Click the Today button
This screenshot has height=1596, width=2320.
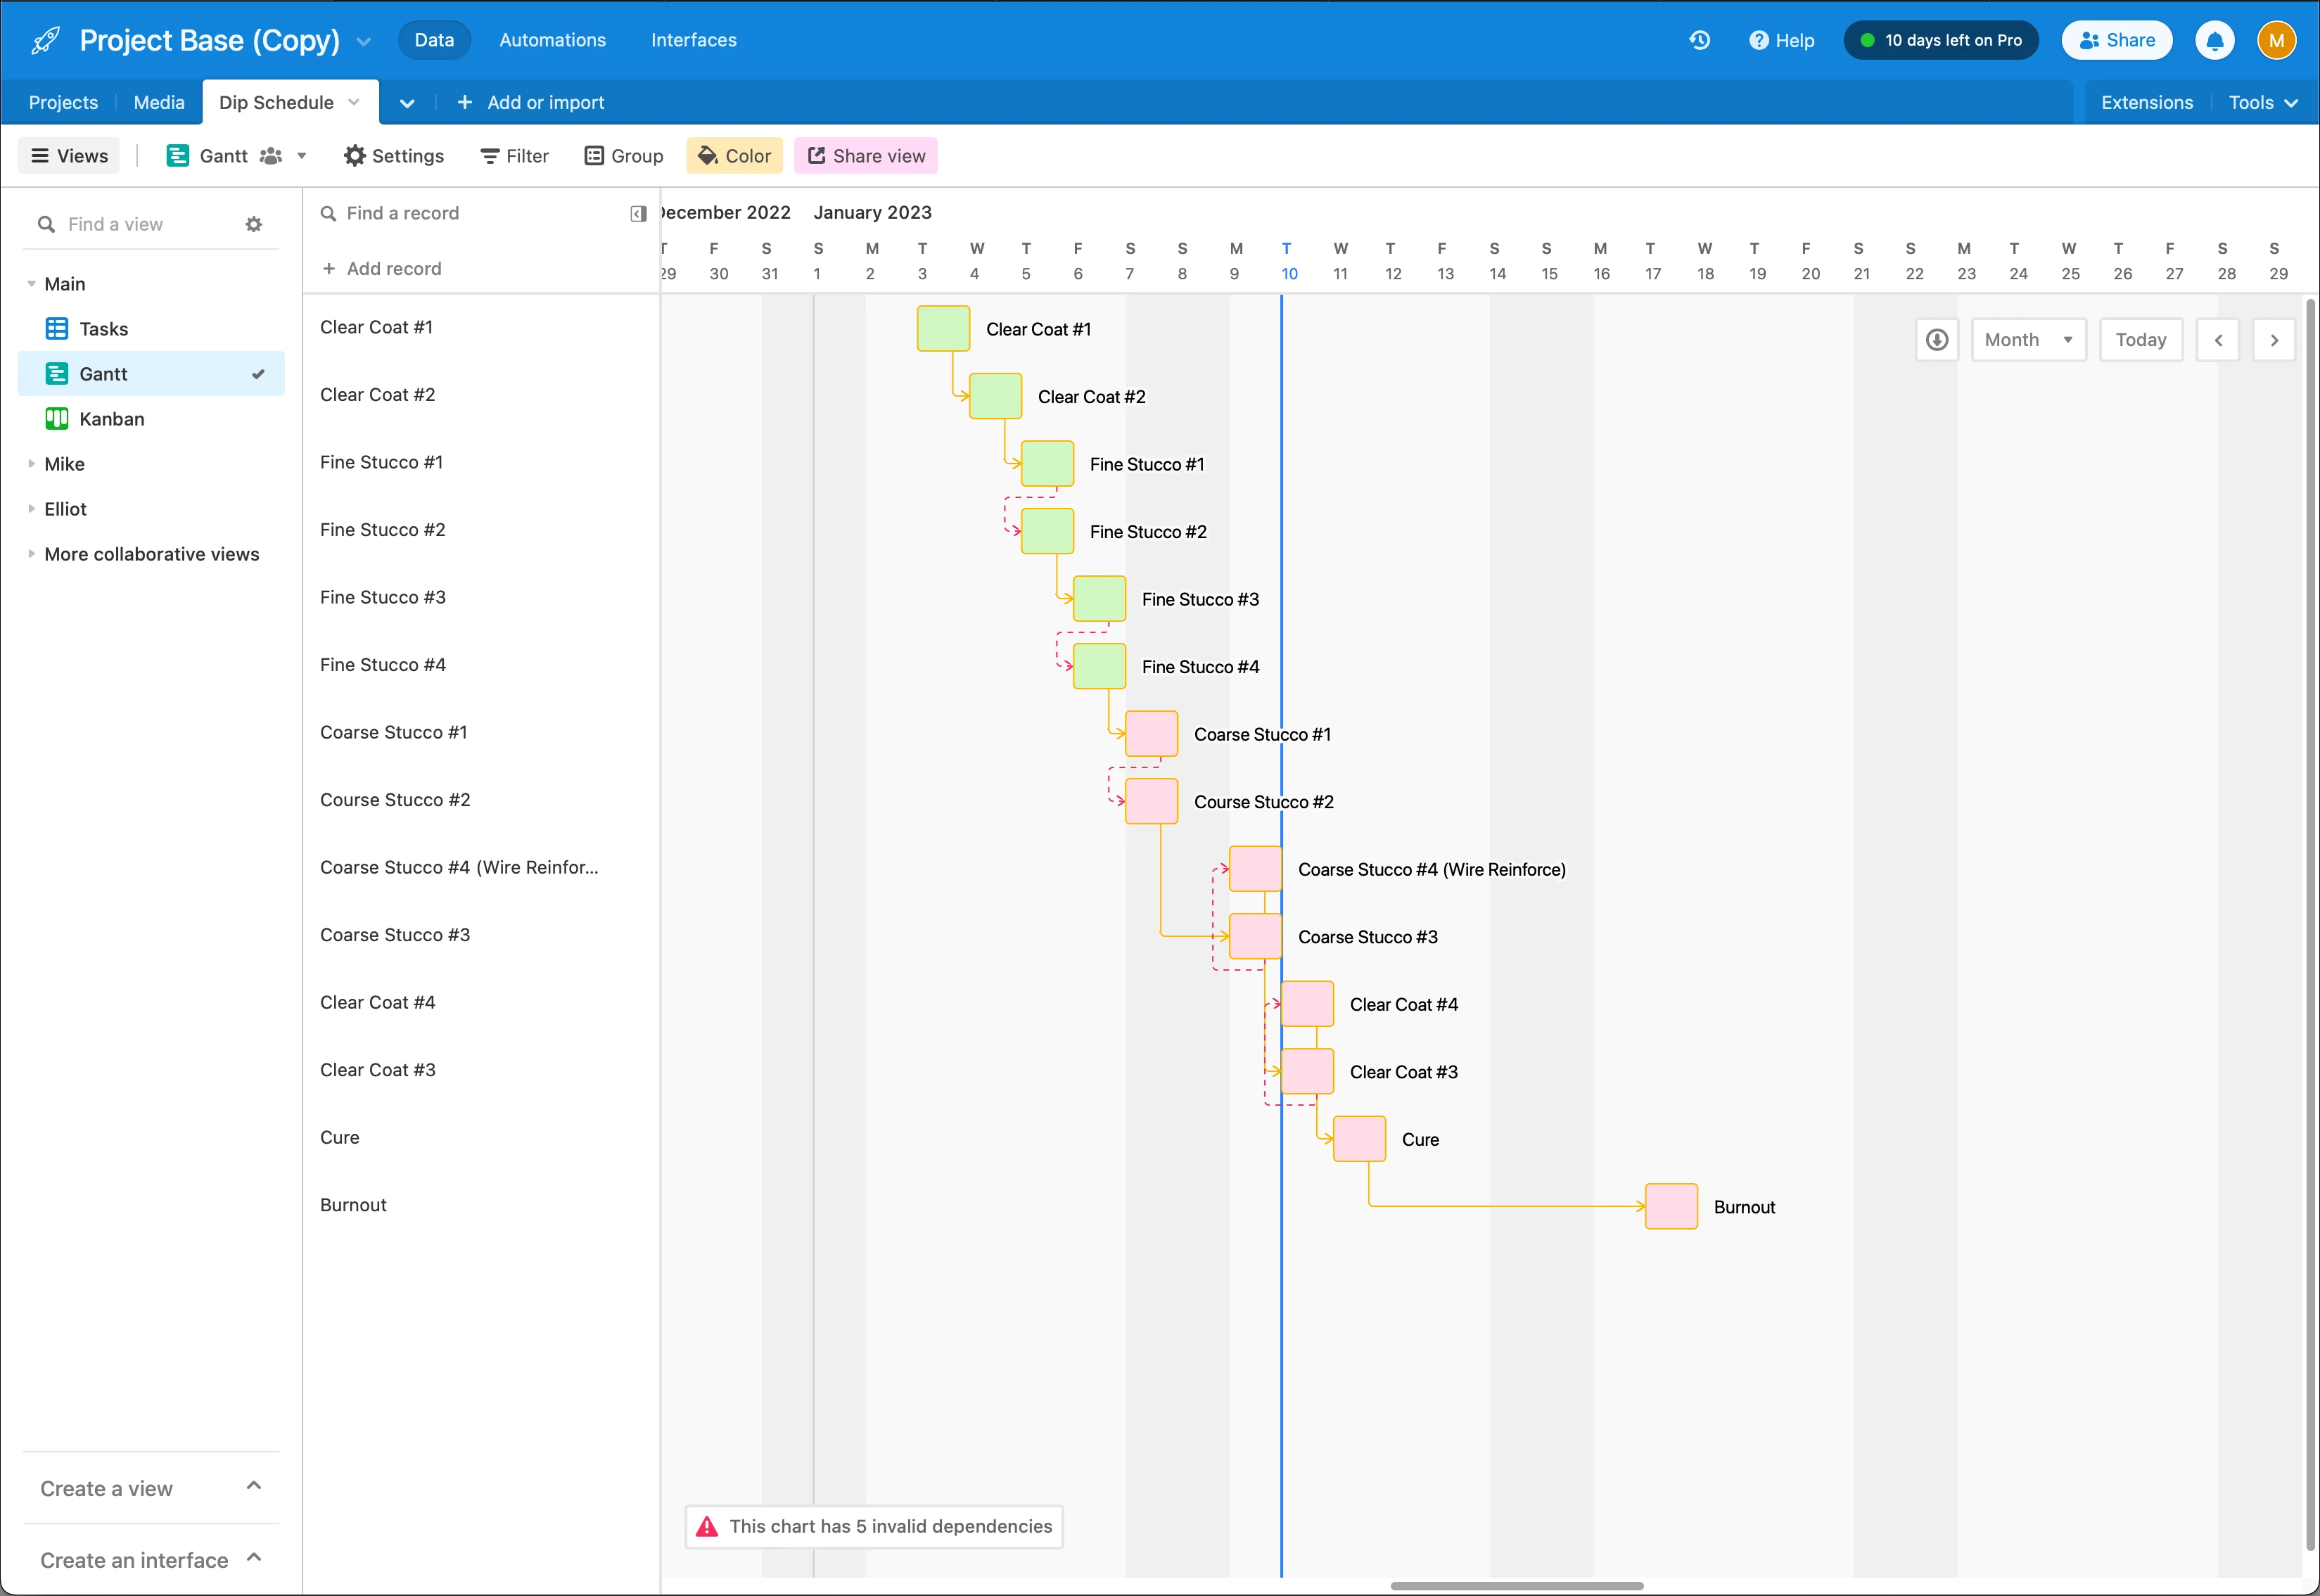tap(2140, 340)
